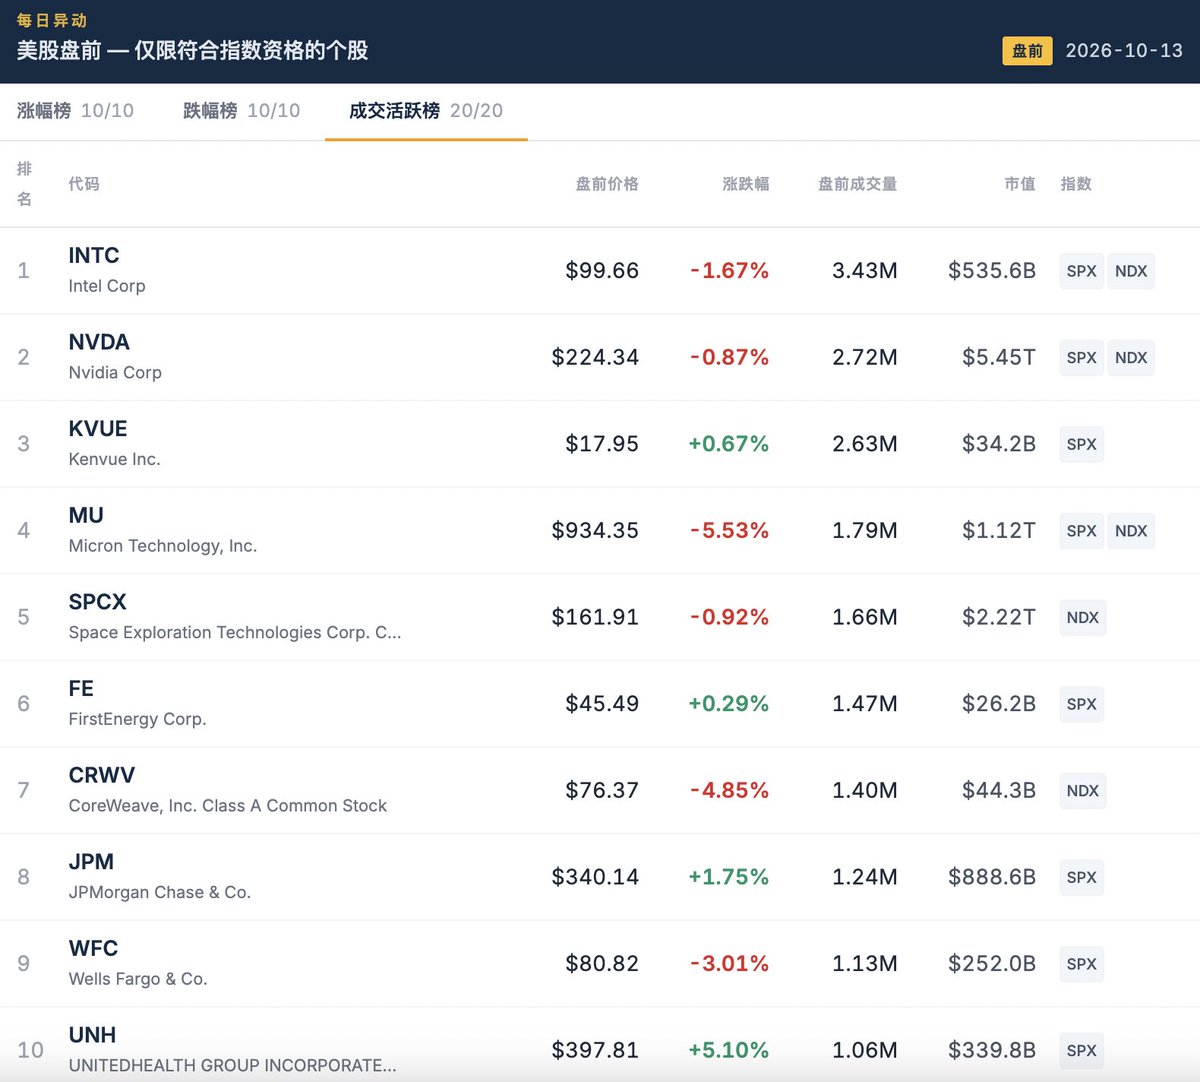1200x1082 pixels.
Task: Click the 盘前 session badge
Action: [1027, 51]
